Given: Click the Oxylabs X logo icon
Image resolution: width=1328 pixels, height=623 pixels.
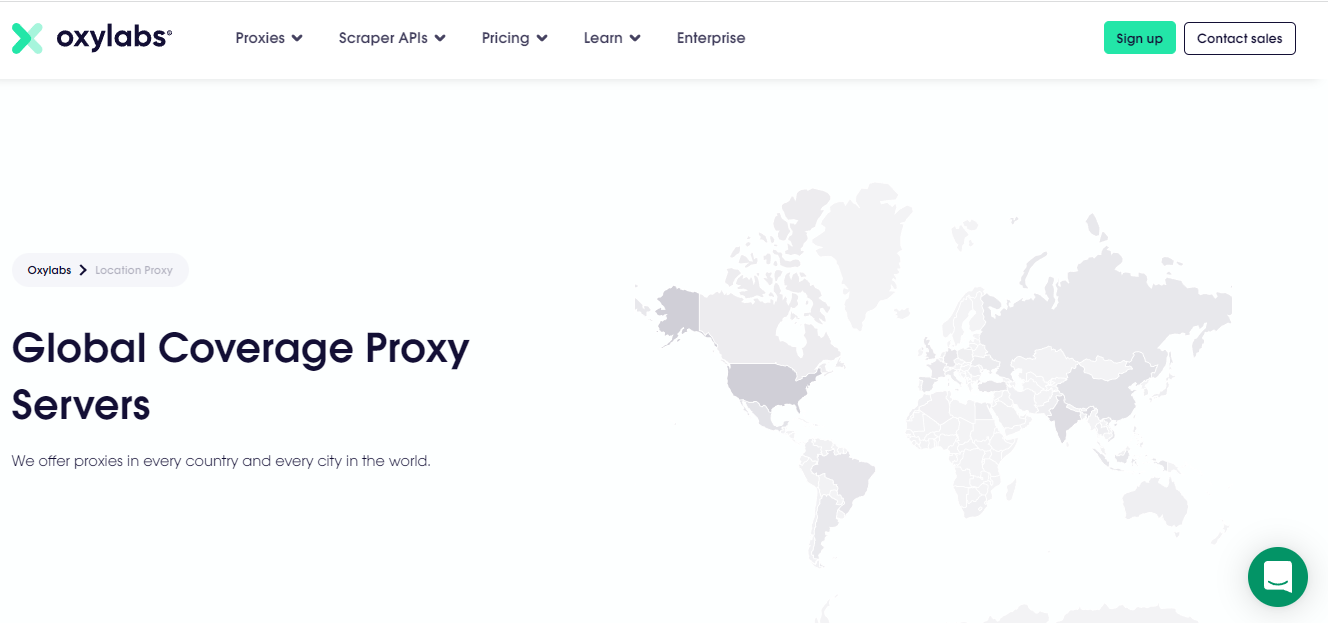Looking at the screenshot, I should [27, 38].
